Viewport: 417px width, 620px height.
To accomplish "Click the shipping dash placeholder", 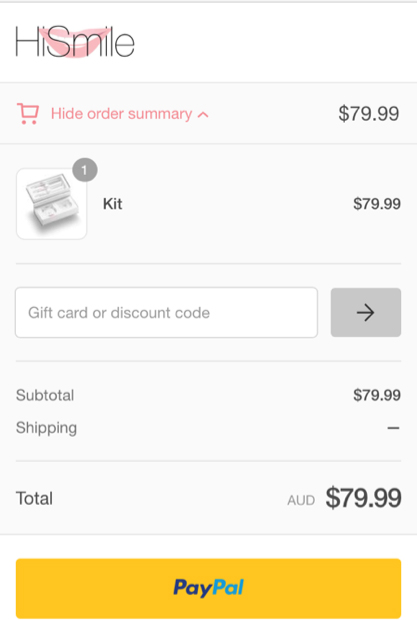I will [393, 428].
